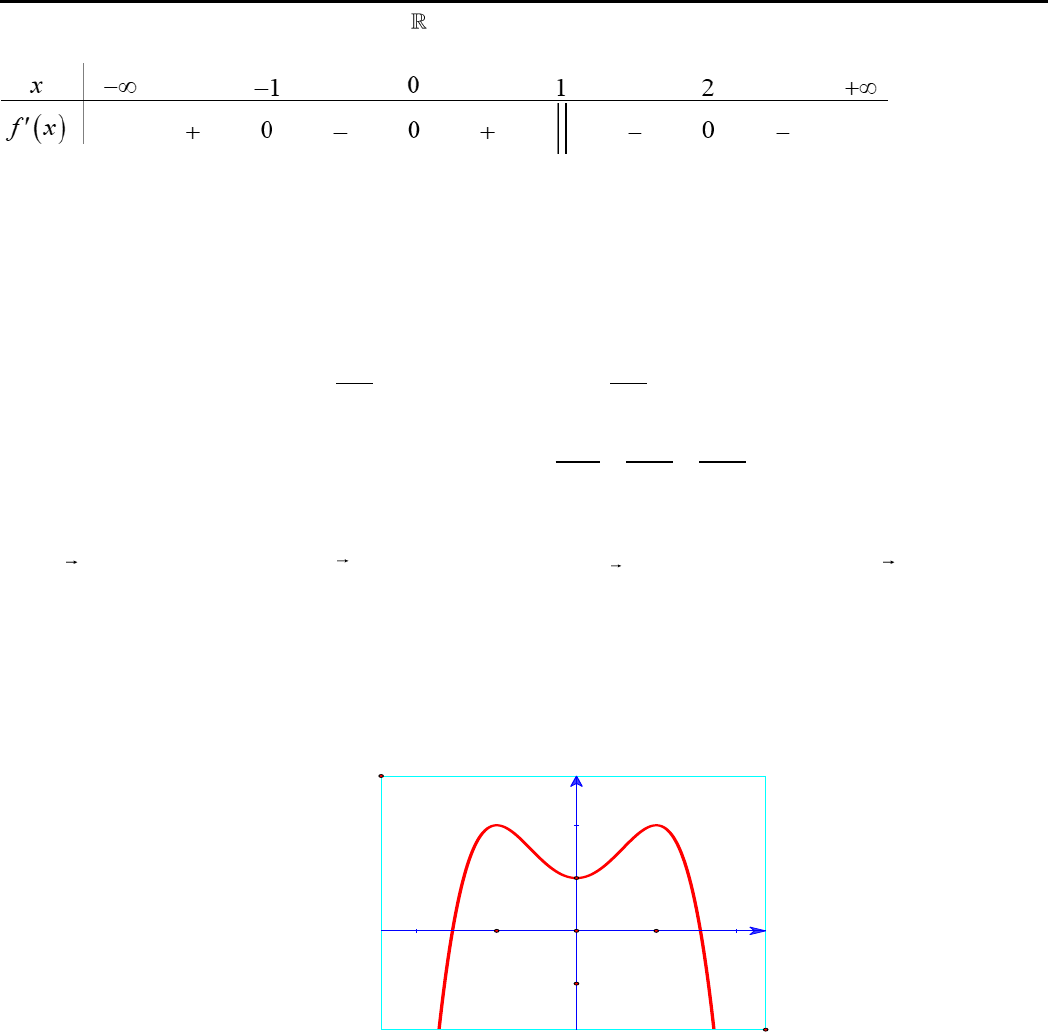Click the y-axis arrowhead on the graph
1048x1032 pixels.
point(576,782)
